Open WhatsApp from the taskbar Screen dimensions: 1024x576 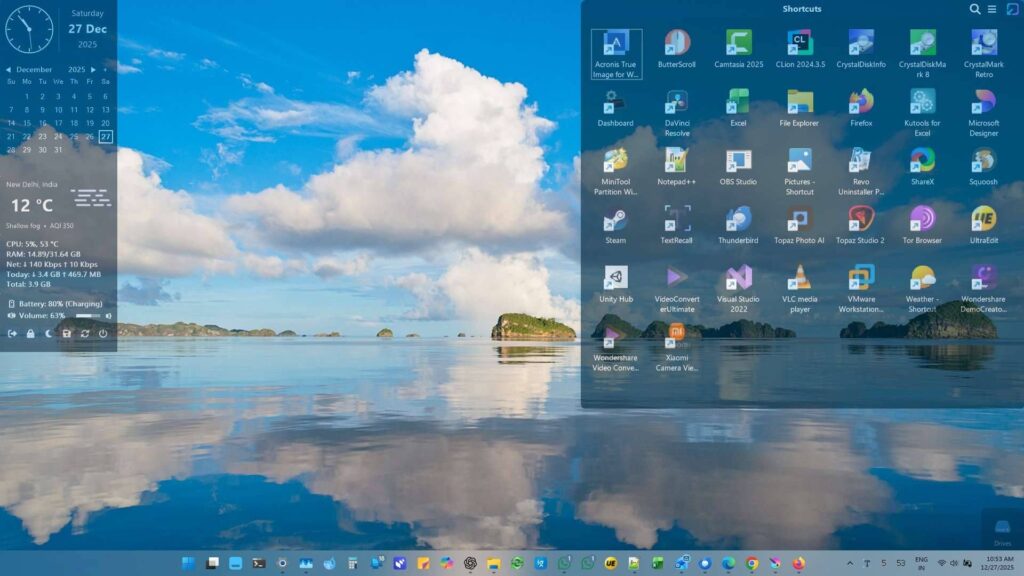click(x=563, y=562)
